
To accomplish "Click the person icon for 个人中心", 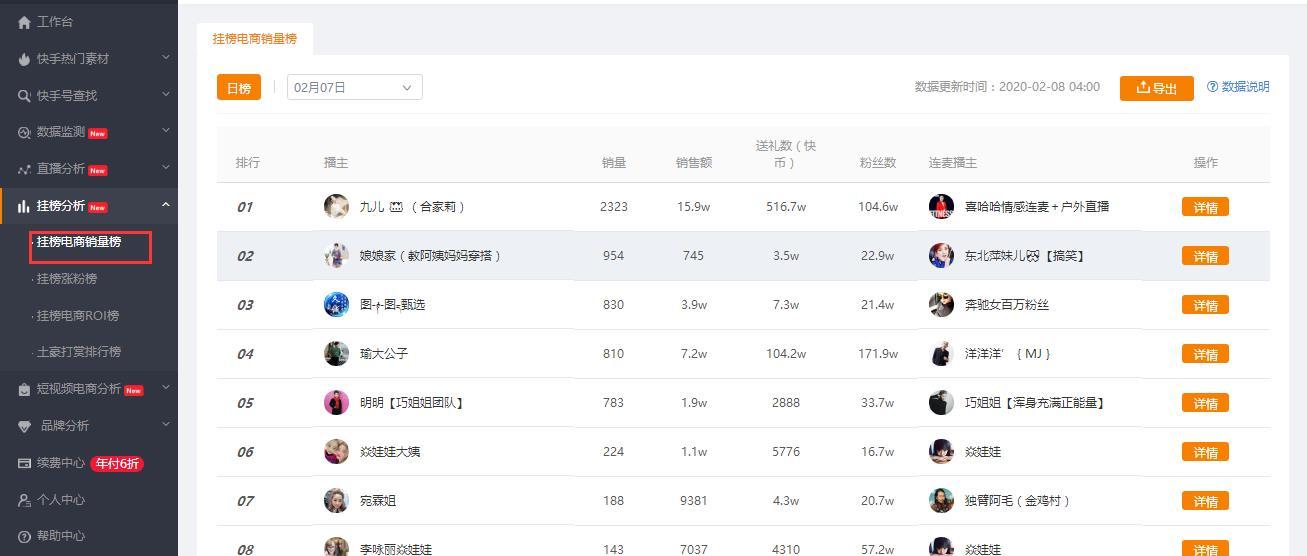I will 24,500.
